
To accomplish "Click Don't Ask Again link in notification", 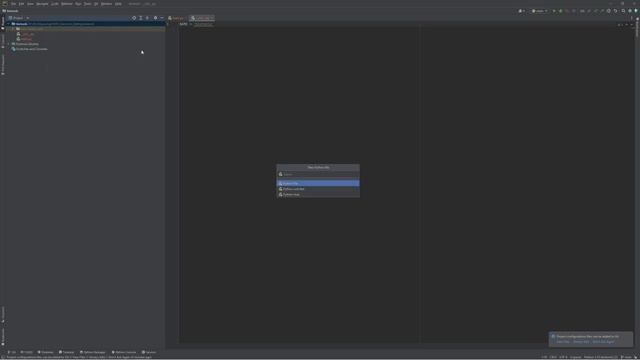I will coord(603,342).
